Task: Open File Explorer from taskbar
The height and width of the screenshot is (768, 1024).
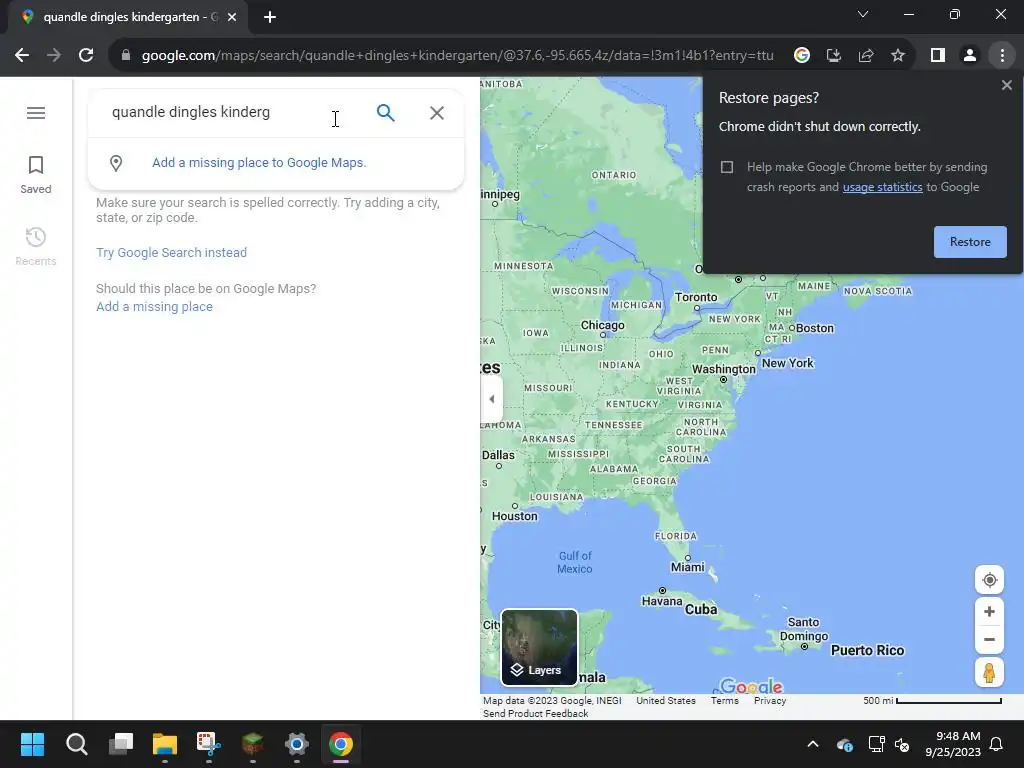Action: click(165, 744)
